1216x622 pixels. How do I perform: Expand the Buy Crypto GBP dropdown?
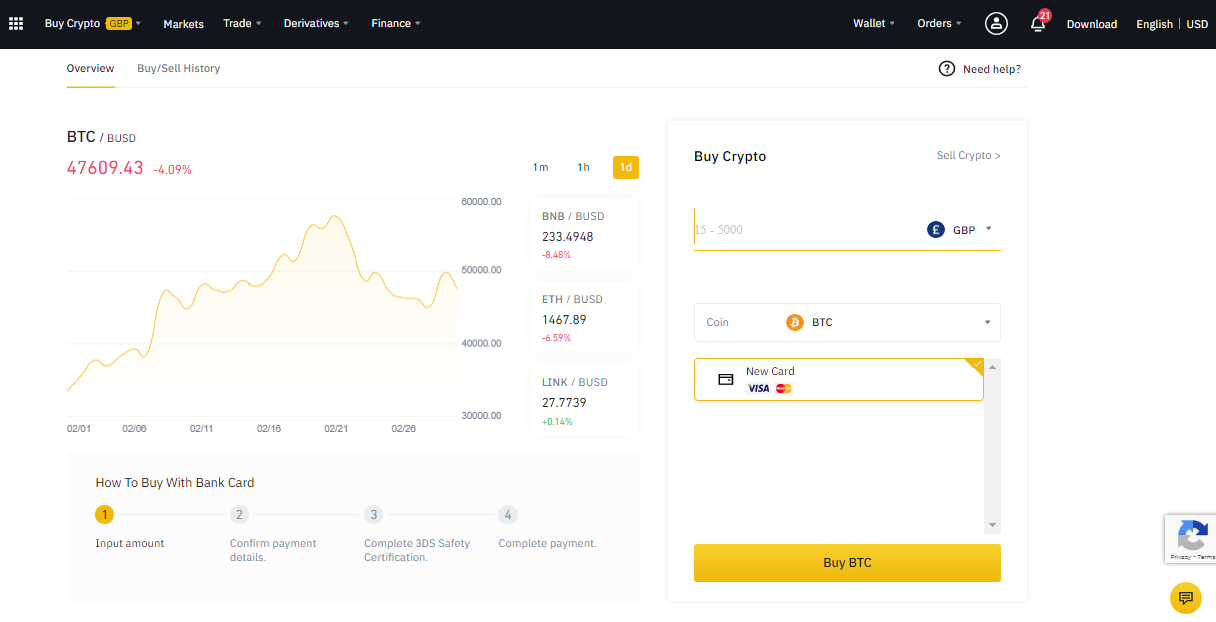[x=93, y=23]
